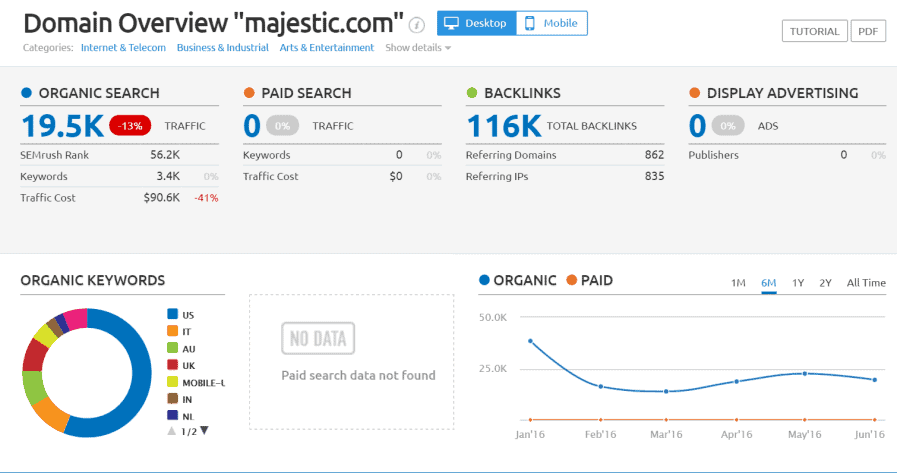Click the Apr'16 organic data point

click(x=736, y=381)
